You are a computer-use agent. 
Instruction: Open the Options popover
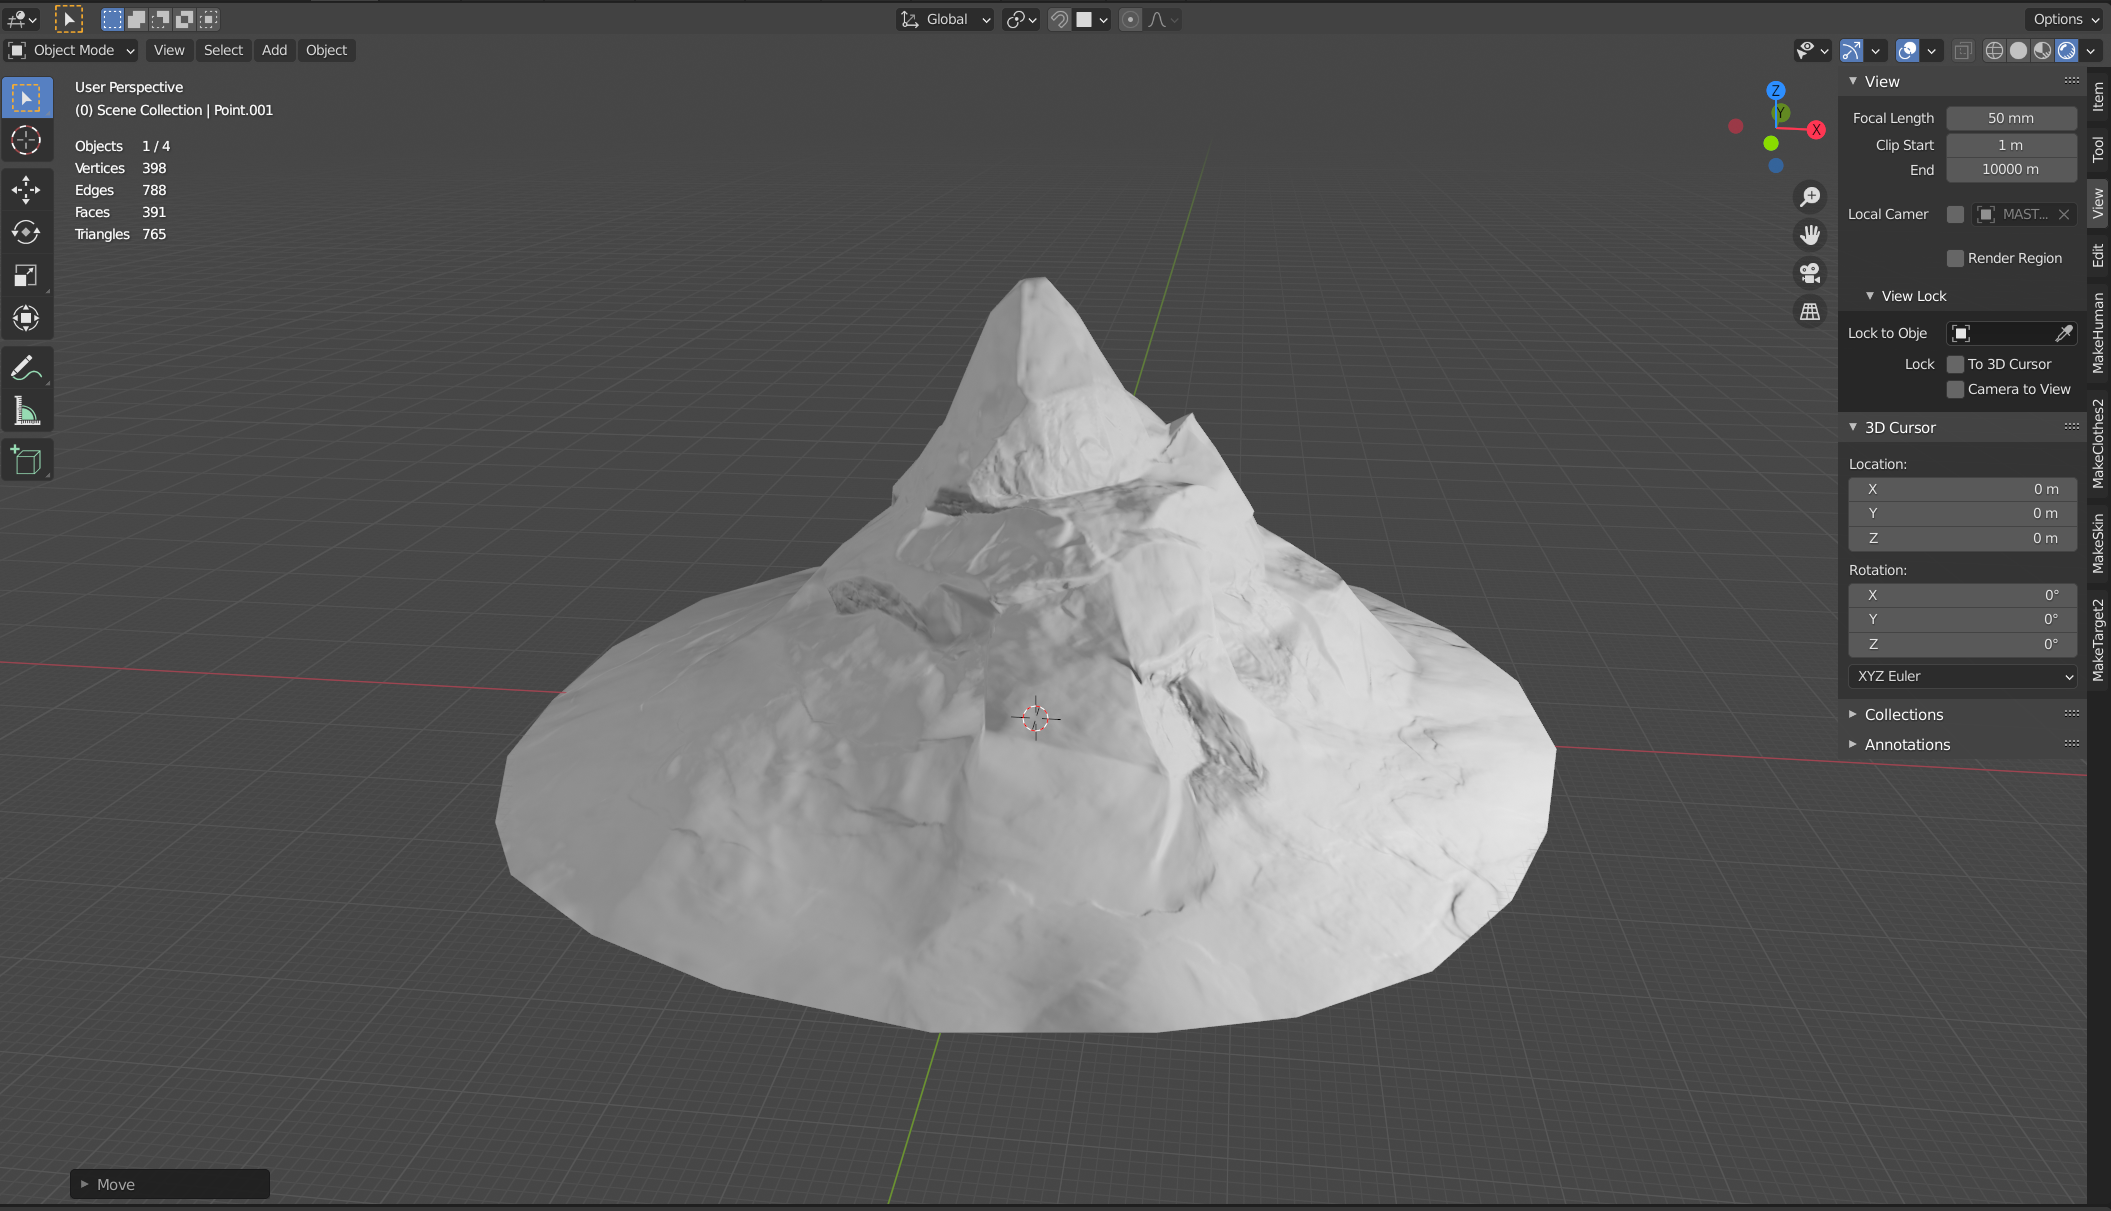click(x=2065, y=19)
